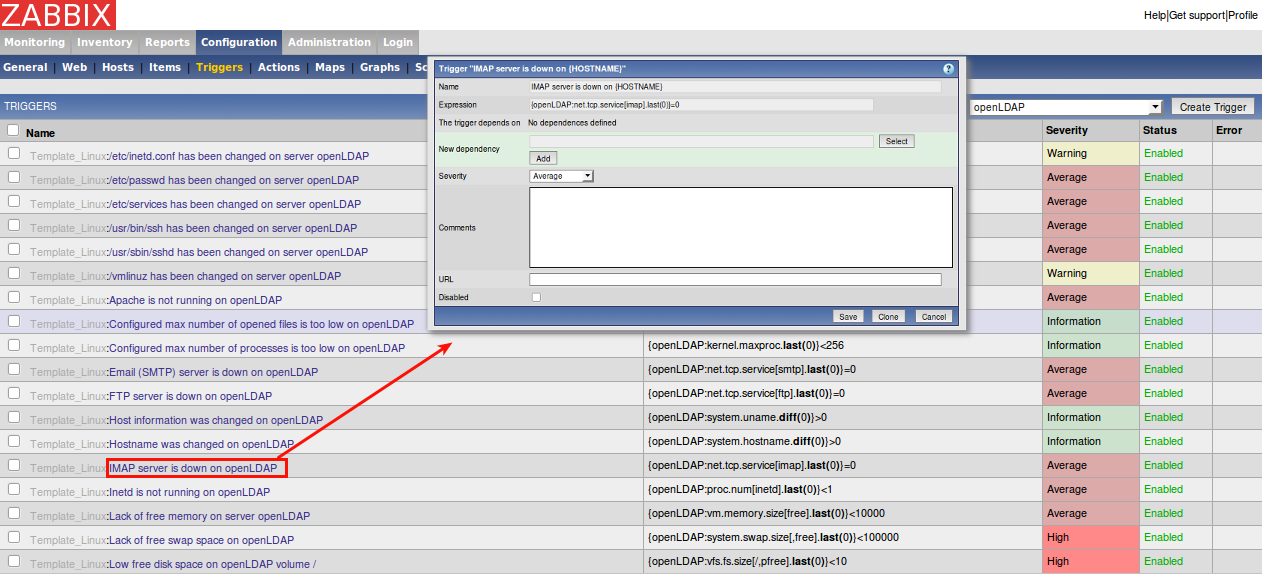Toggle the select-all checkbox beside Name header
1262x574 pixels.
coord(13,131)
